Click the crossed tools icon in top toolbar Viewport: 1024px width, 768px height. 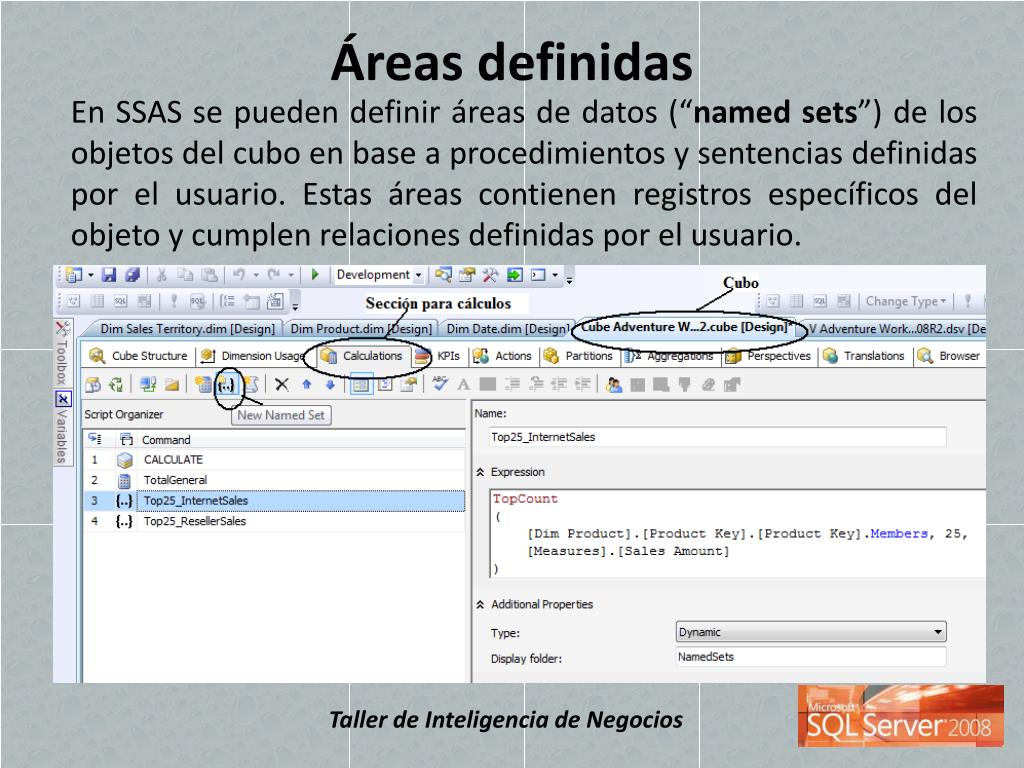[x=490, y=275]
